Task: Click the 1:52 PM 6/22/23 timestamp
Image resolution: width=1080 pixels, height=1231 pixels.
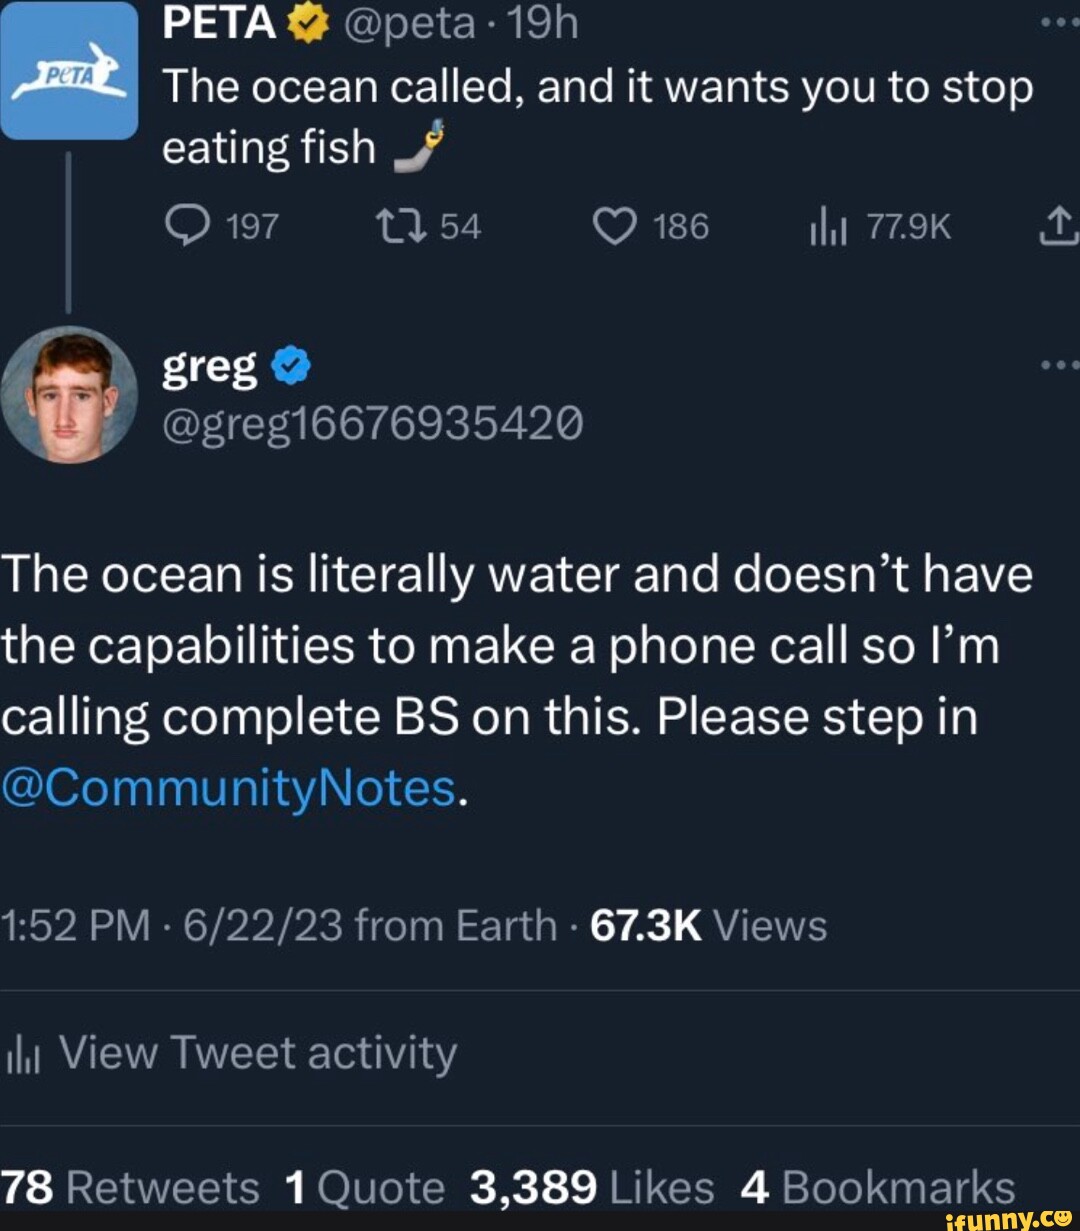Action: (170, 925)
